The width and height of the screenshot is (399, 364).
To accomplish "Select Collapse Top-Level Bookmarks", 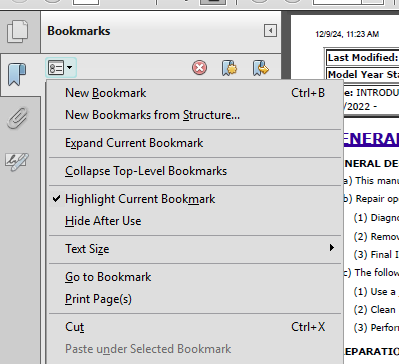I will coord(195,171).
